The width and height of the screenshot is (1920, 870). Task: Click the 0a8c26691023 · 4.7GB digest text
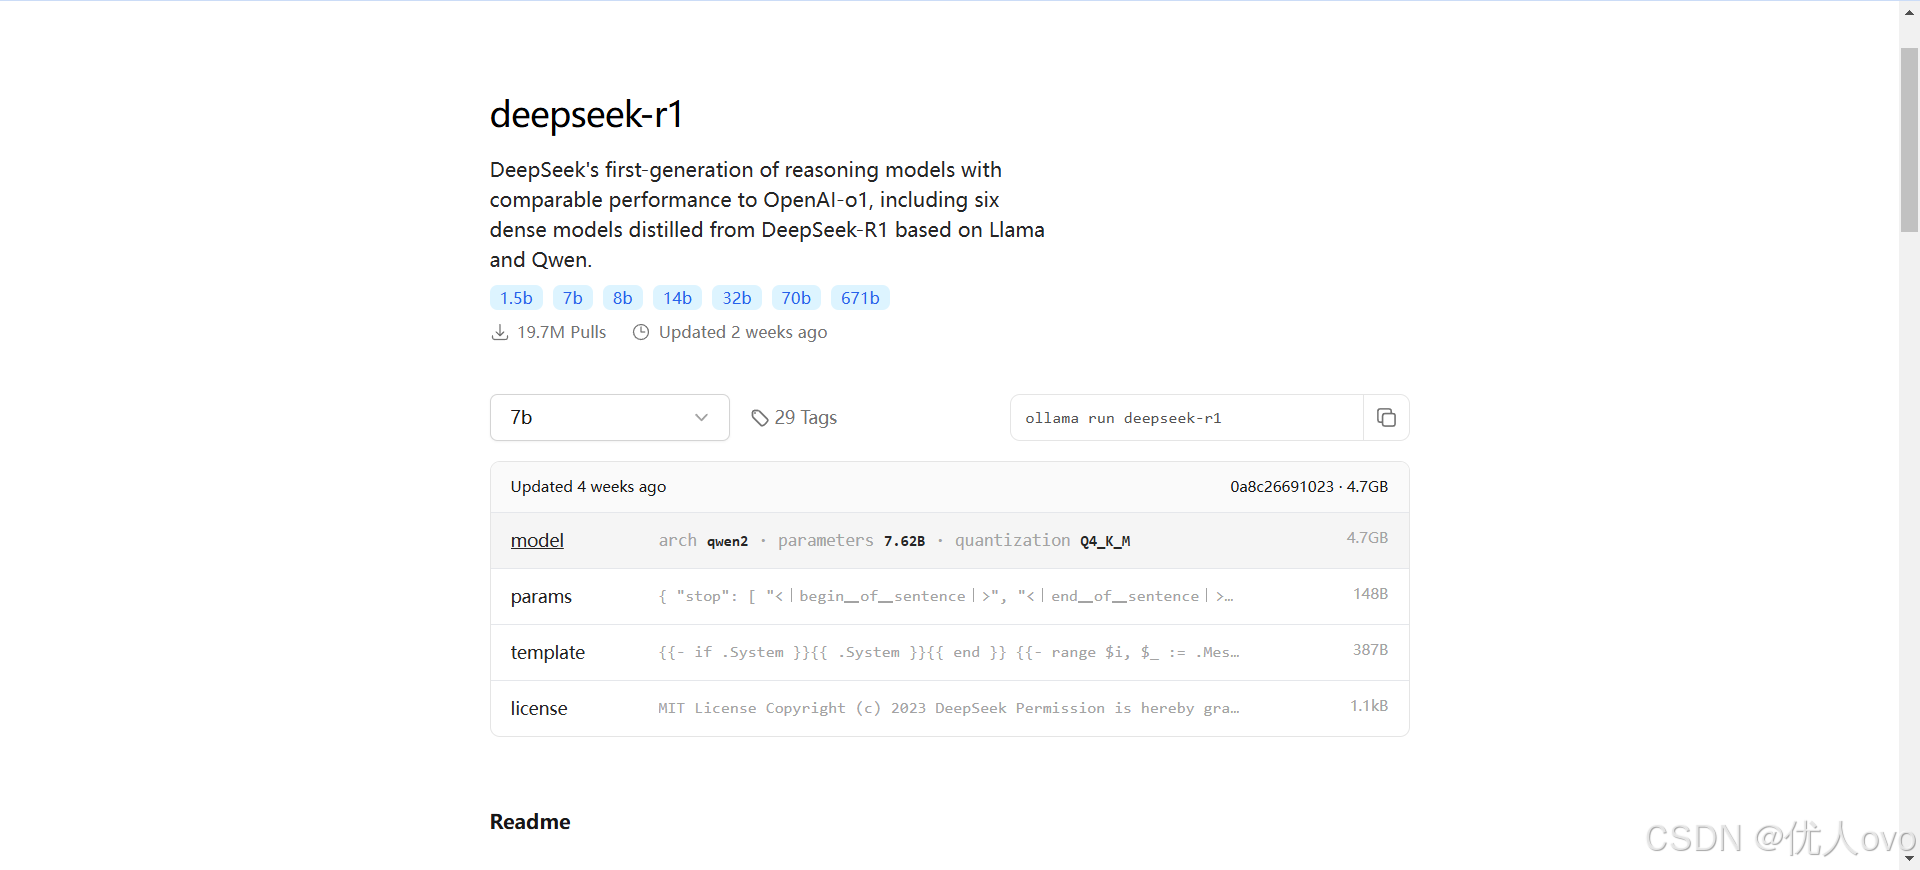coord(1309,487)
